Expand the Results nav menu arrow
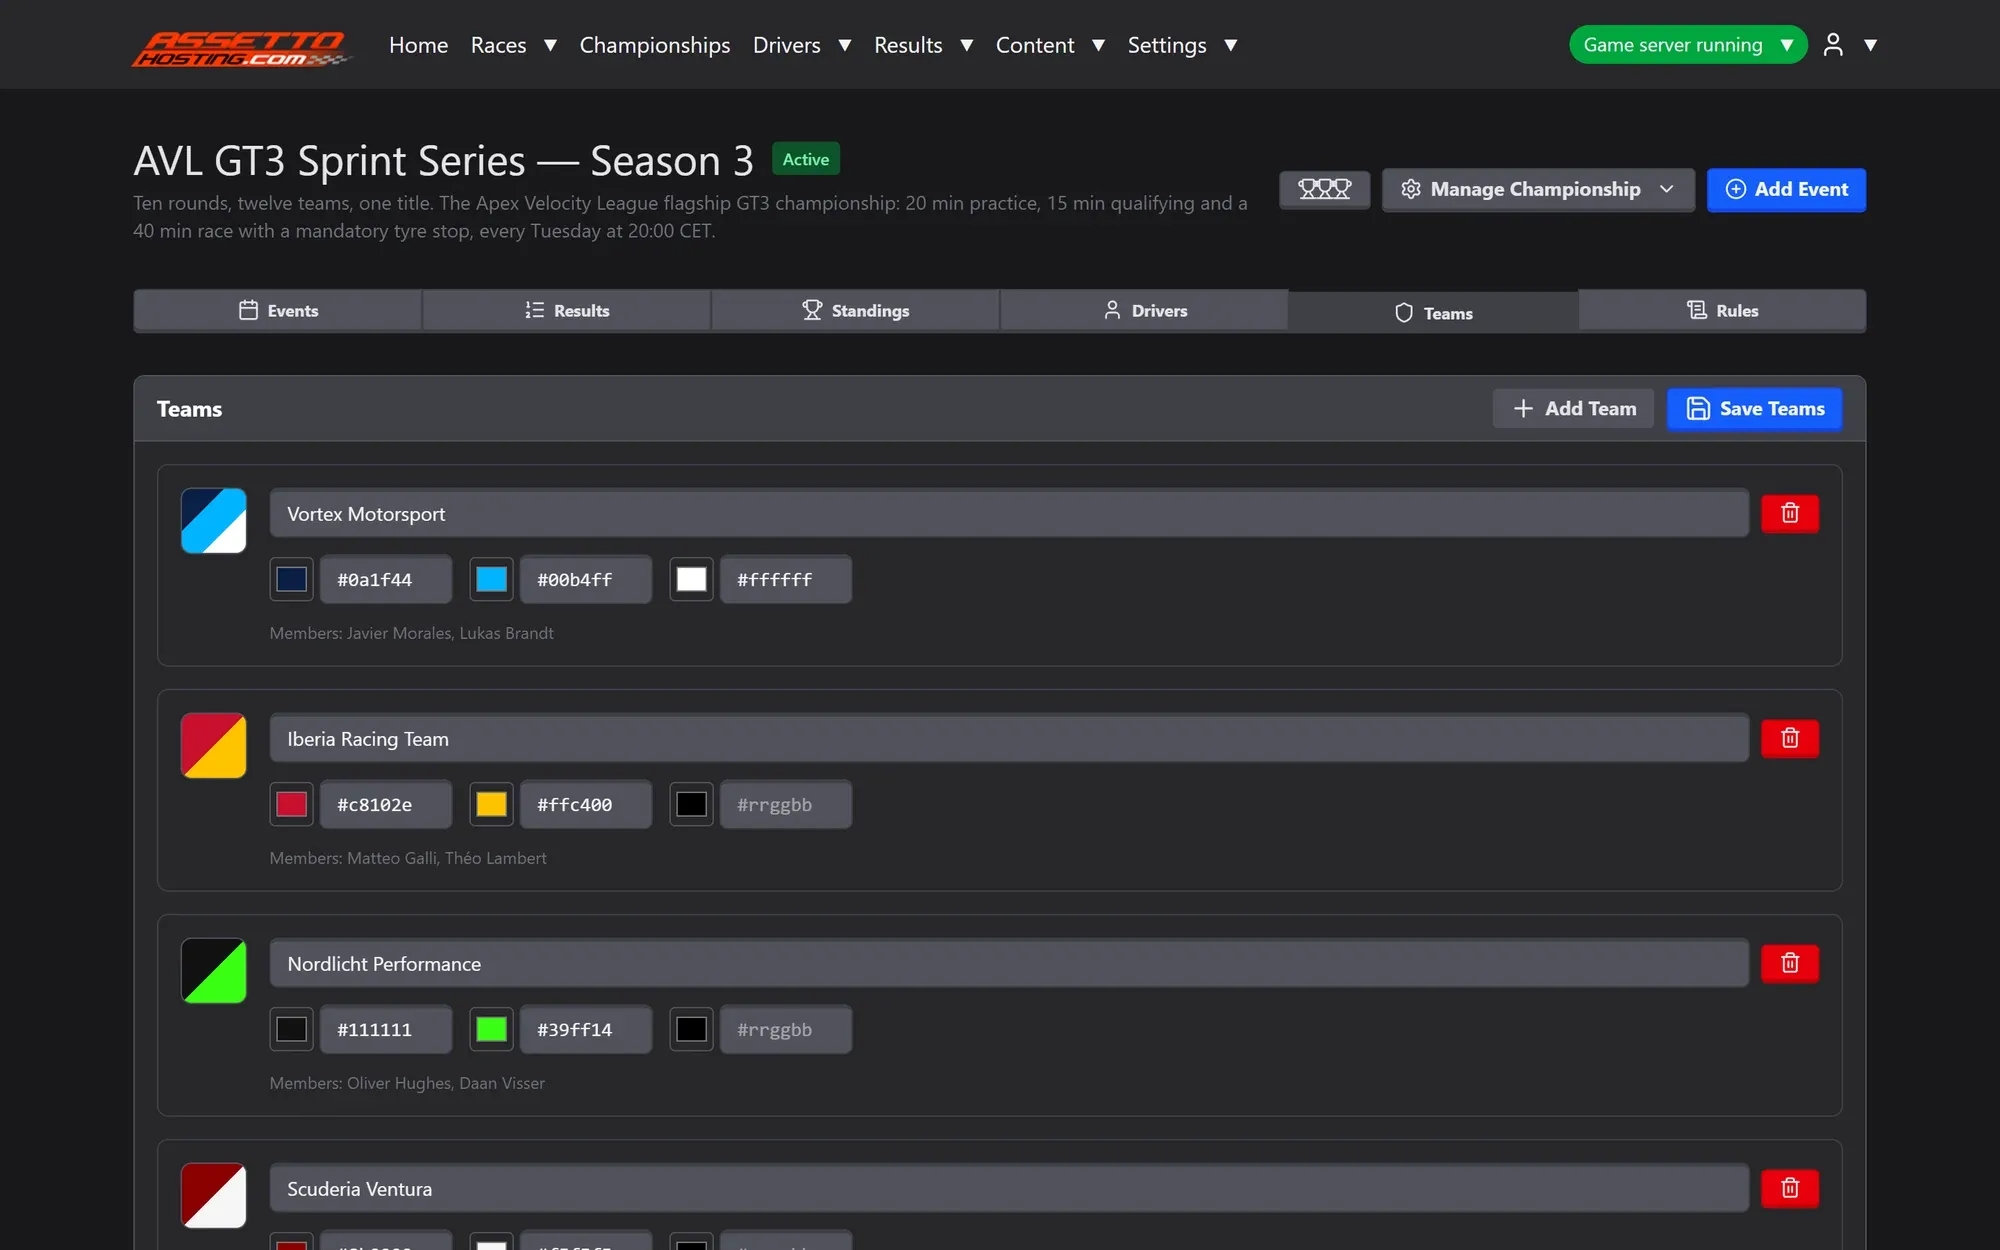 coord(967,45)
